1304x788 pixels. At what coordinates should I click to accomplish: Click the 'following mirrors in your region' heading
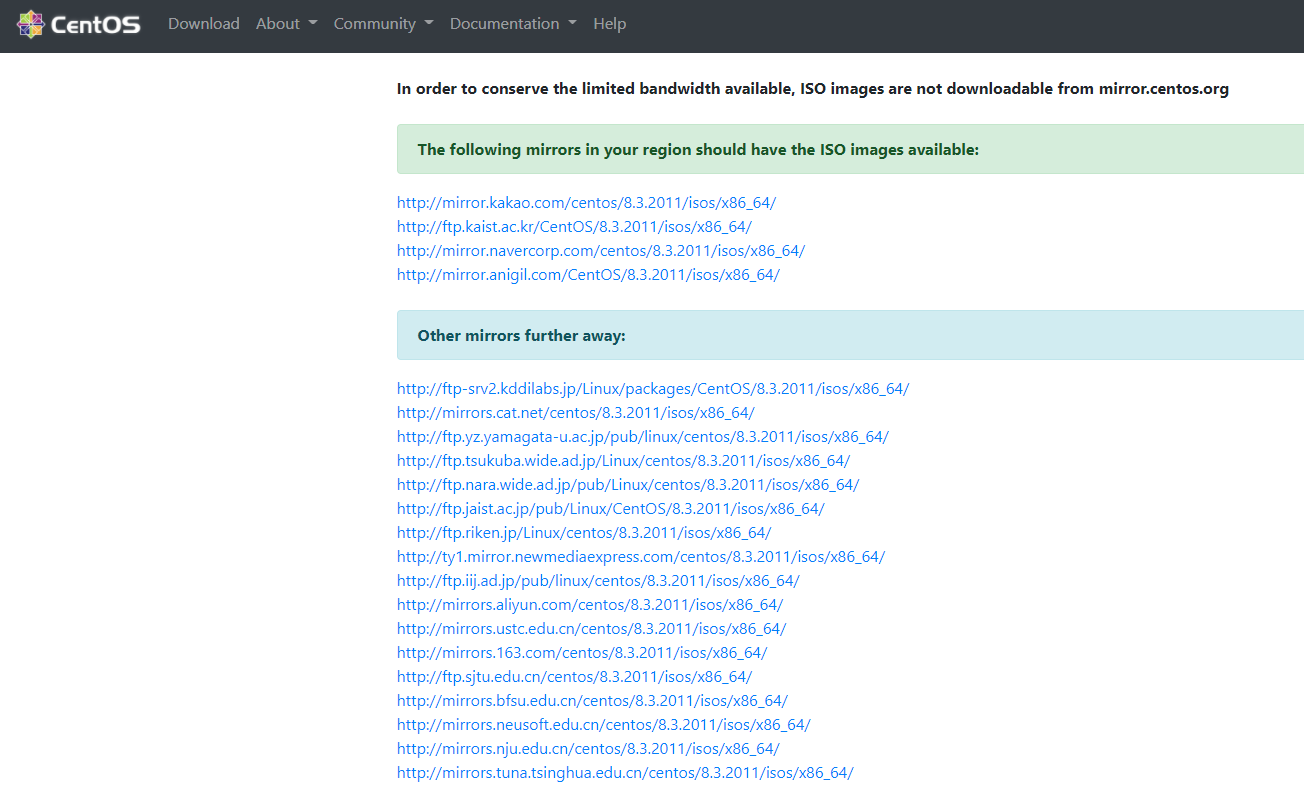tap(698, 150)
